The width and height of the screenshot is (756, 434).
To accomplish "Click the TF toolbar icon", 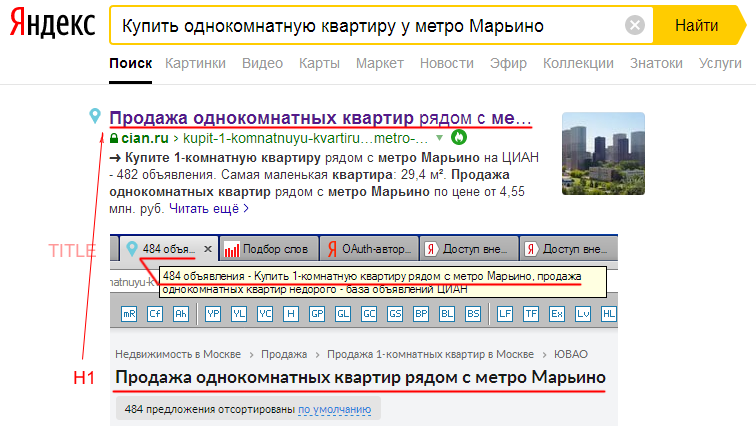I will pyautogui.click(x=531, y=314).
